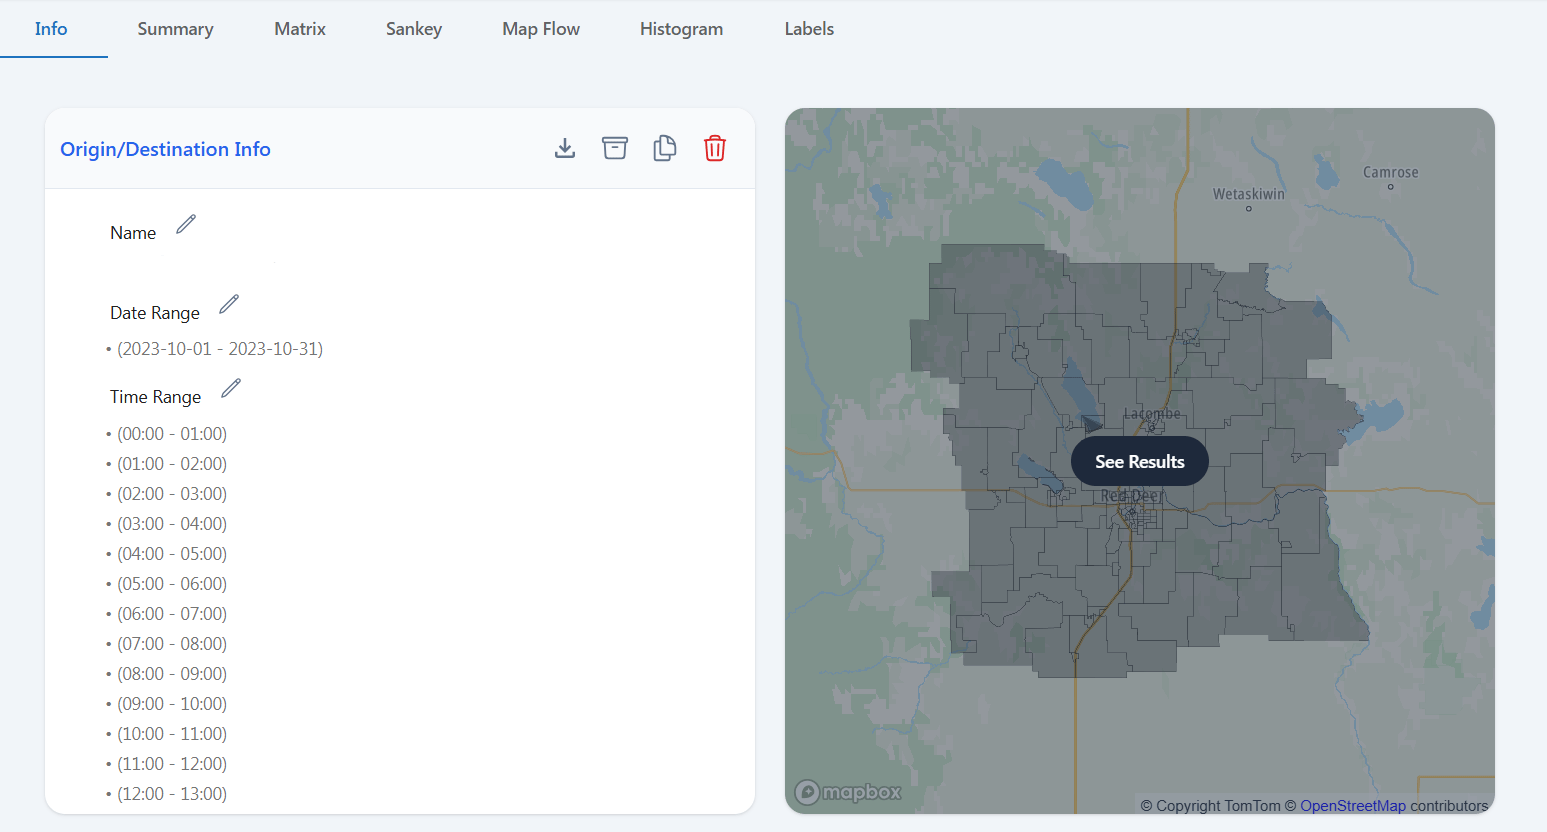Click Camrose on the map

(1390, 172)
